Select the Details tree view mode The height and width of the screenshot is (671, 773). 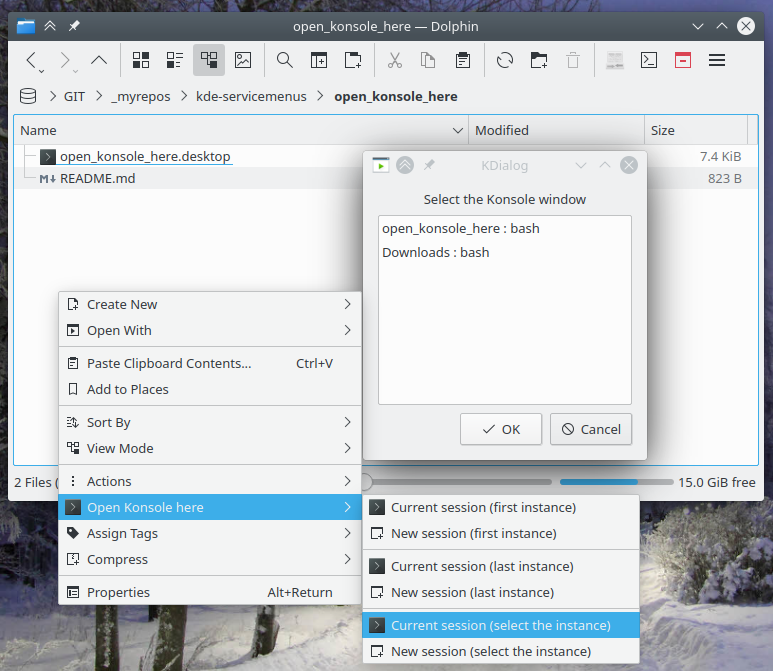[209, 60]
